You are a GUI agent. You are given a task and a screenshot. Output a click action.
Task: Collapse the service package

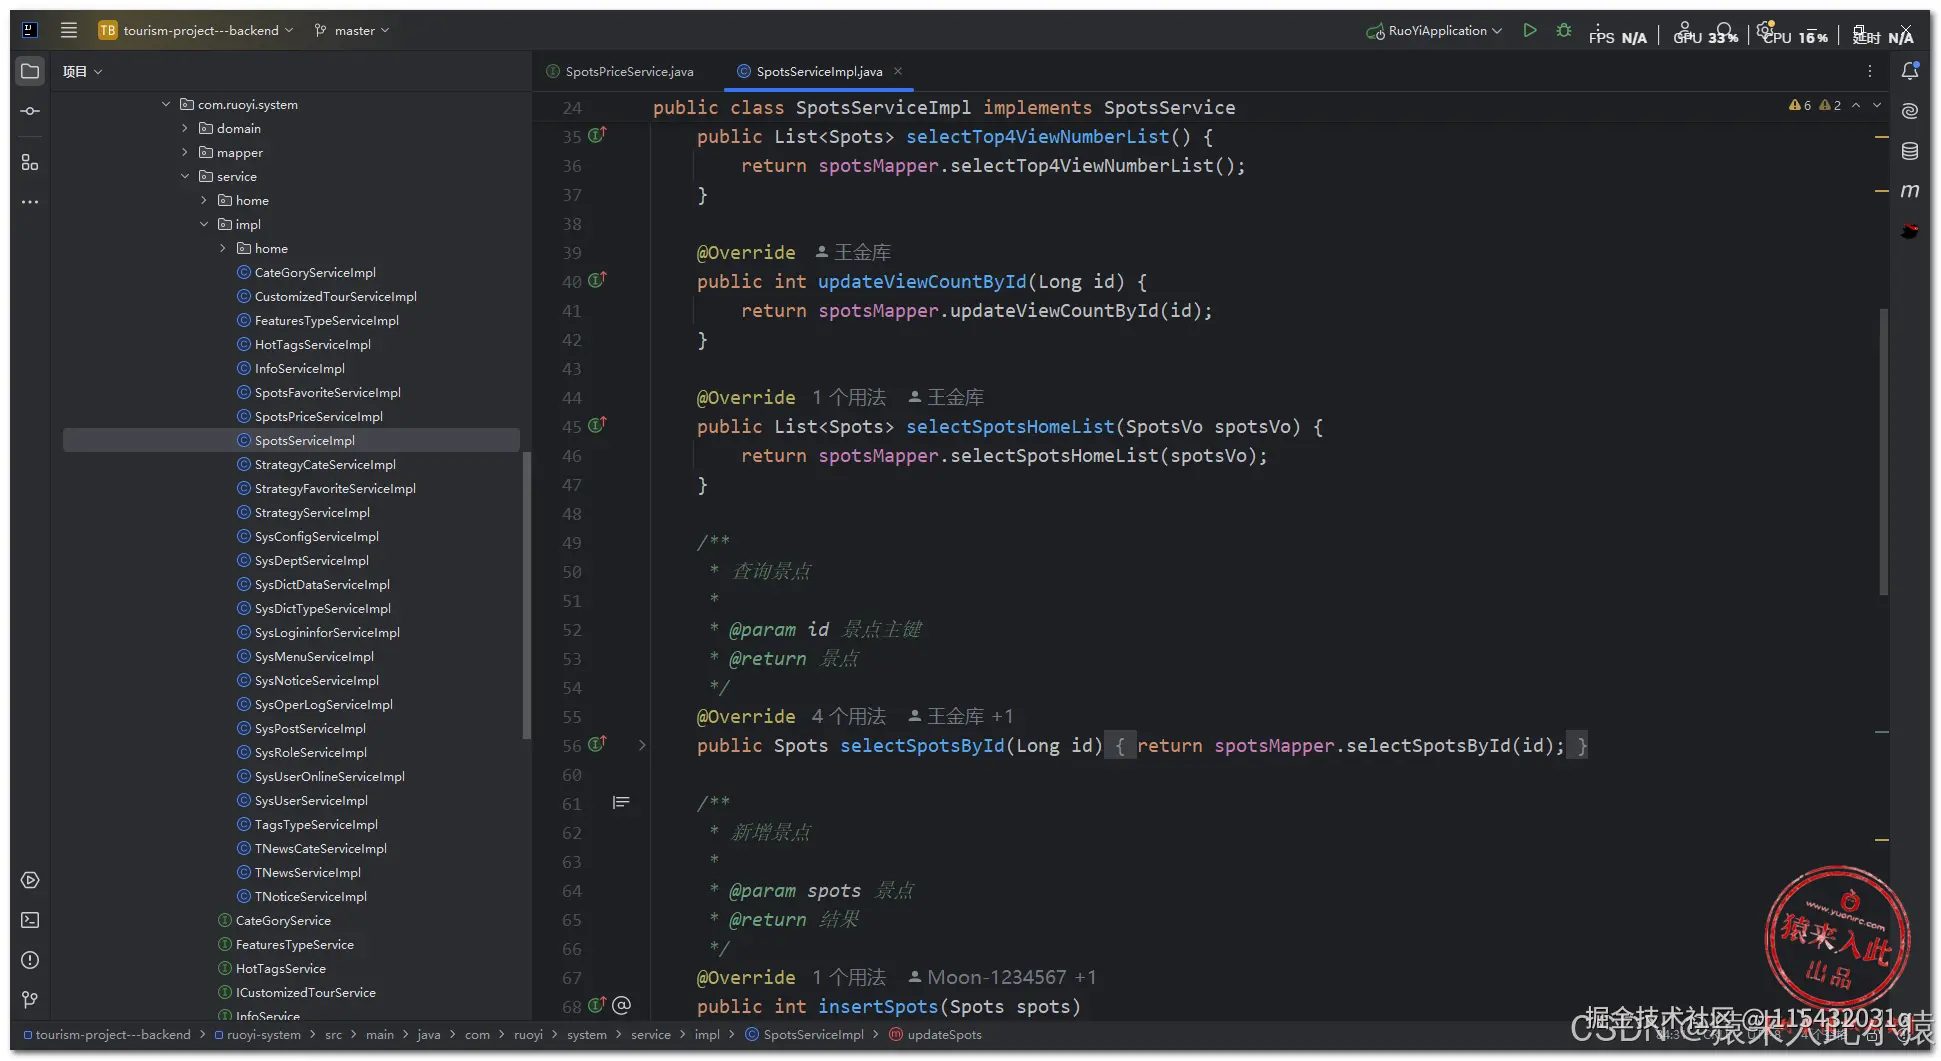coord(185,176)
